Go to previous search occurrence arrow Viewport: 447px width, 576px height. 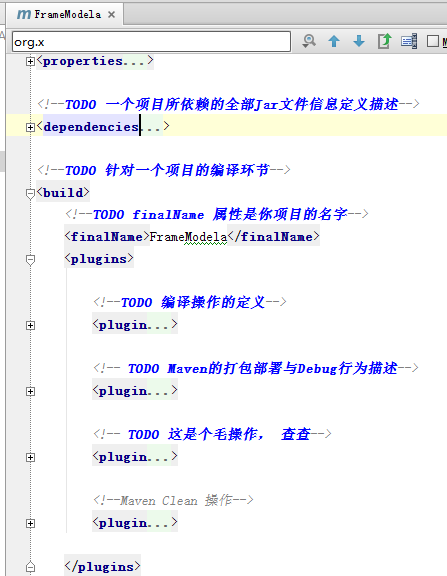(x=334, y=41)
